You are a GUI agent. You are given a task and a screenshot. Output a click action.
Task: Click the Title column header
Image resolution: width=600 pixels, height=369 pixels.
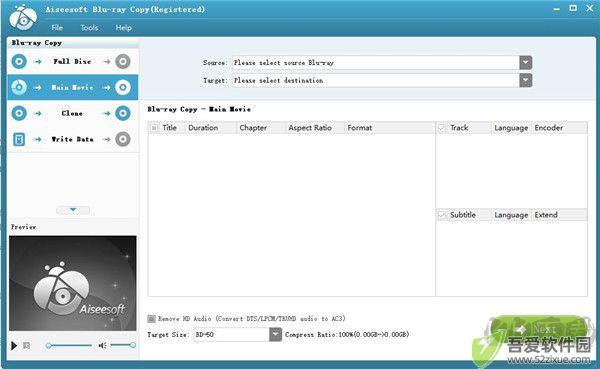pyautogui.click(x=169, y=128)
